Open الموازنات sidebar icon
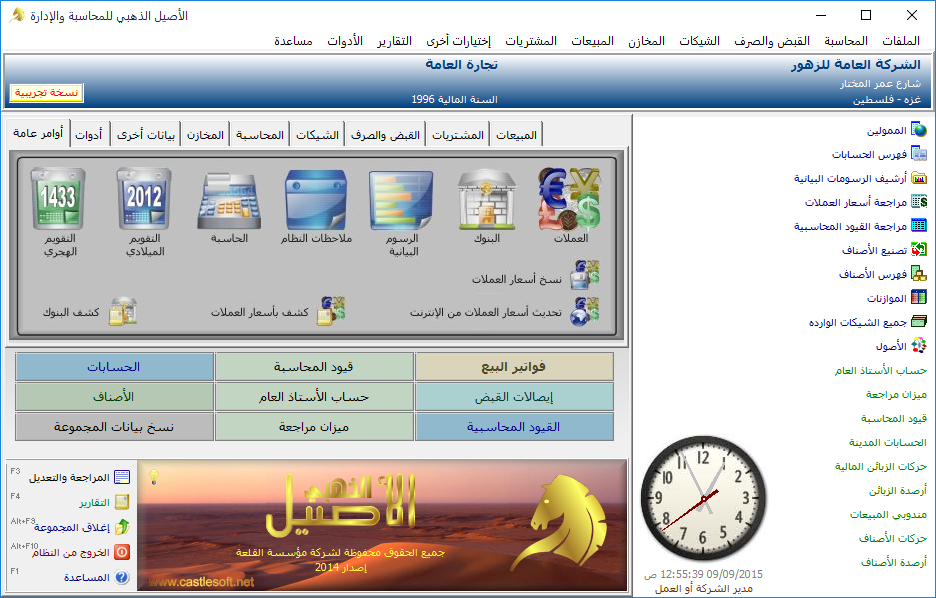 [x=919, y=298]
